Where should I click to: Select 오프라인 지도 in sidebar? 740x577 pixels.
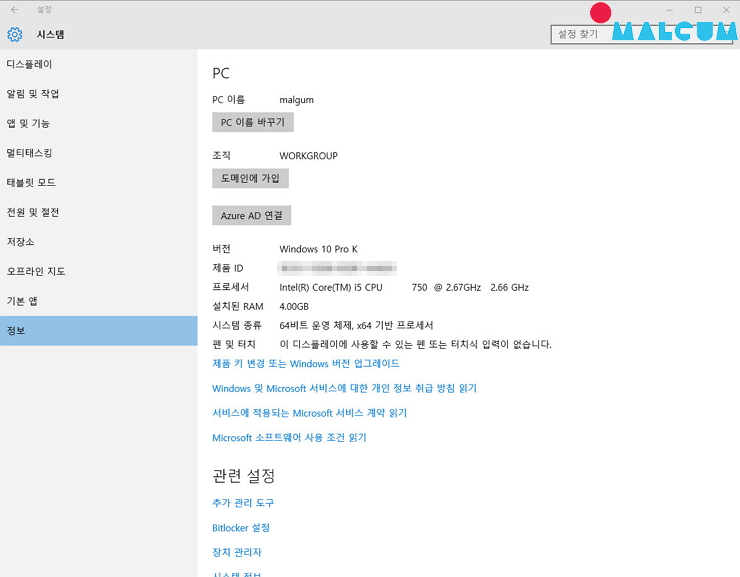(99, 271)
